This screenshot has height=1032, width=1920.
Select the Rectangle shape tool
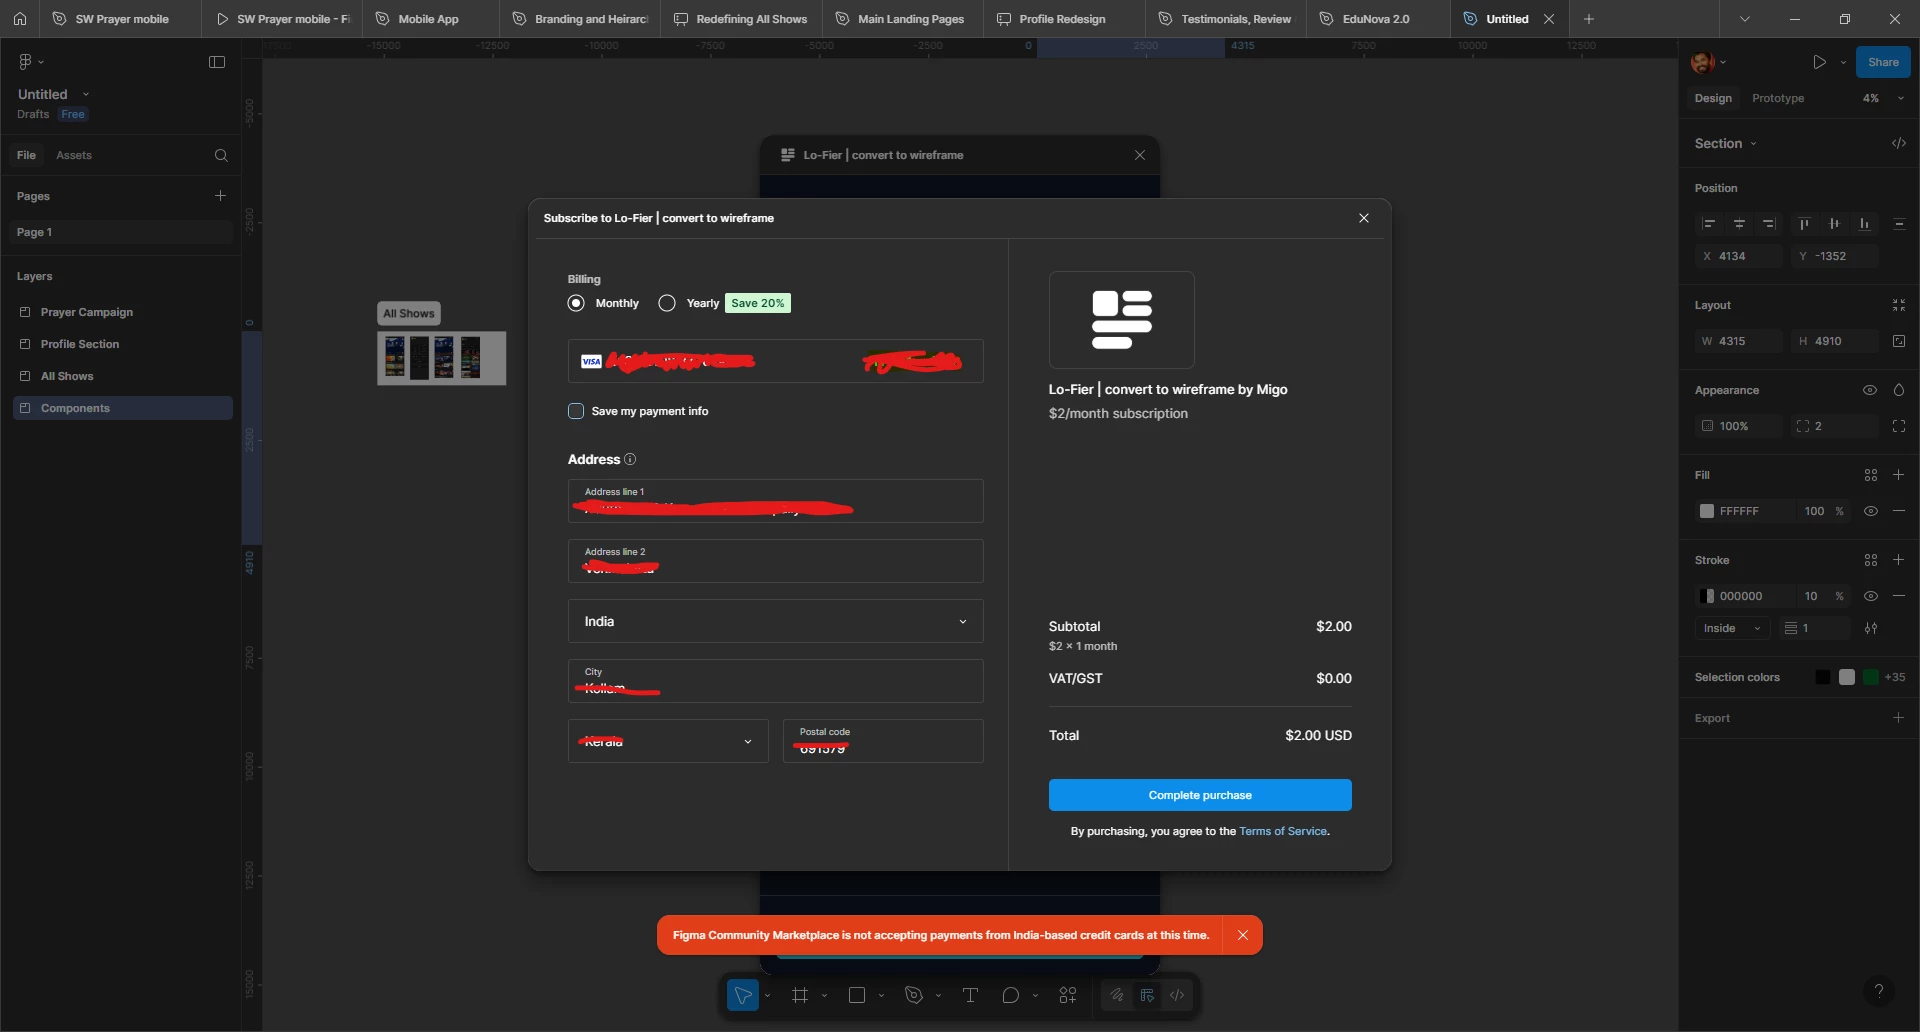[x=857, y=995]
